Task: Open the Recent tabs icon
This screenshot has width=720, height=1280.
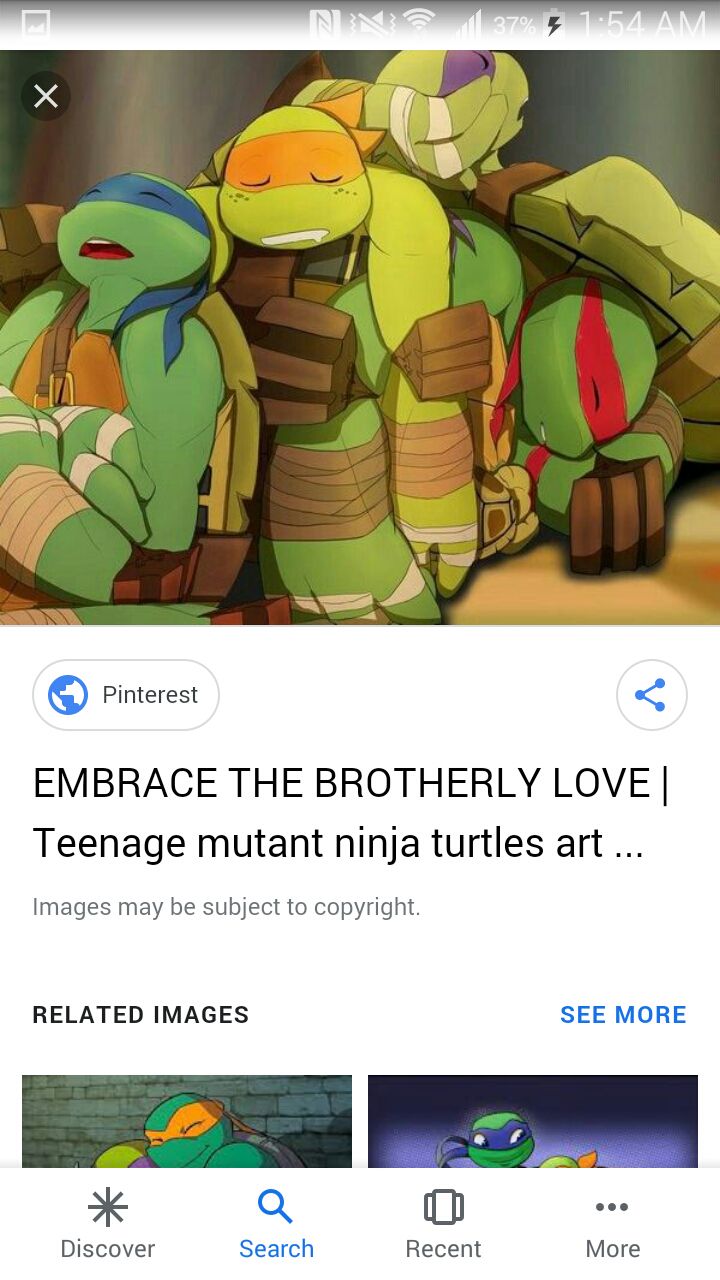Action: tap(444, 1207)
